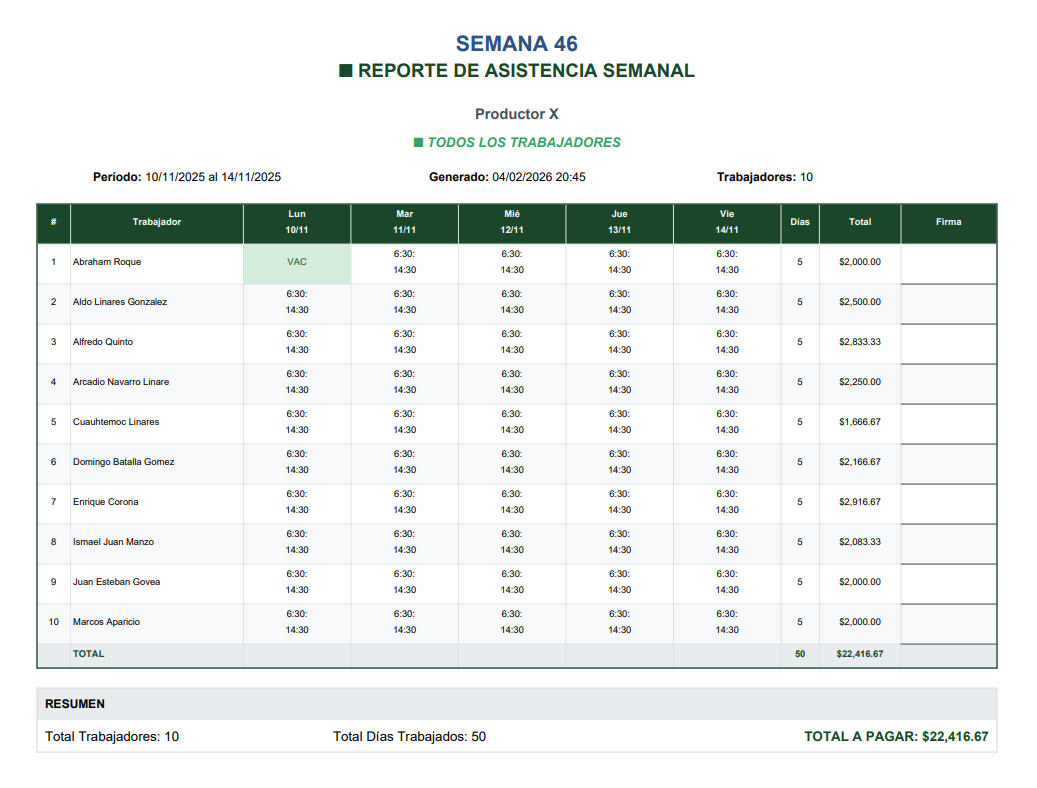Click the RESUMEN section heading
This screenshot has height=788, width=1037.
tap(75, 704)
